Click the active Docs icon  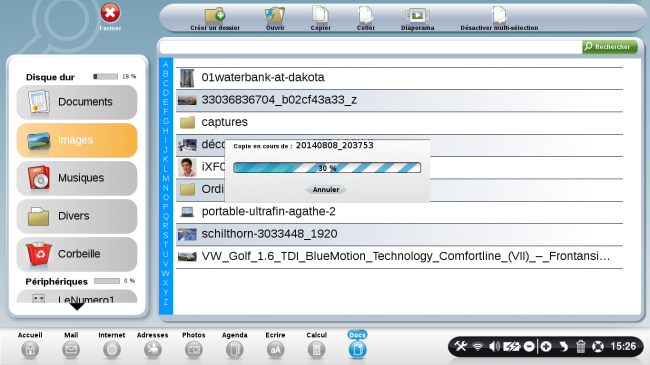[x=357, y=350]
